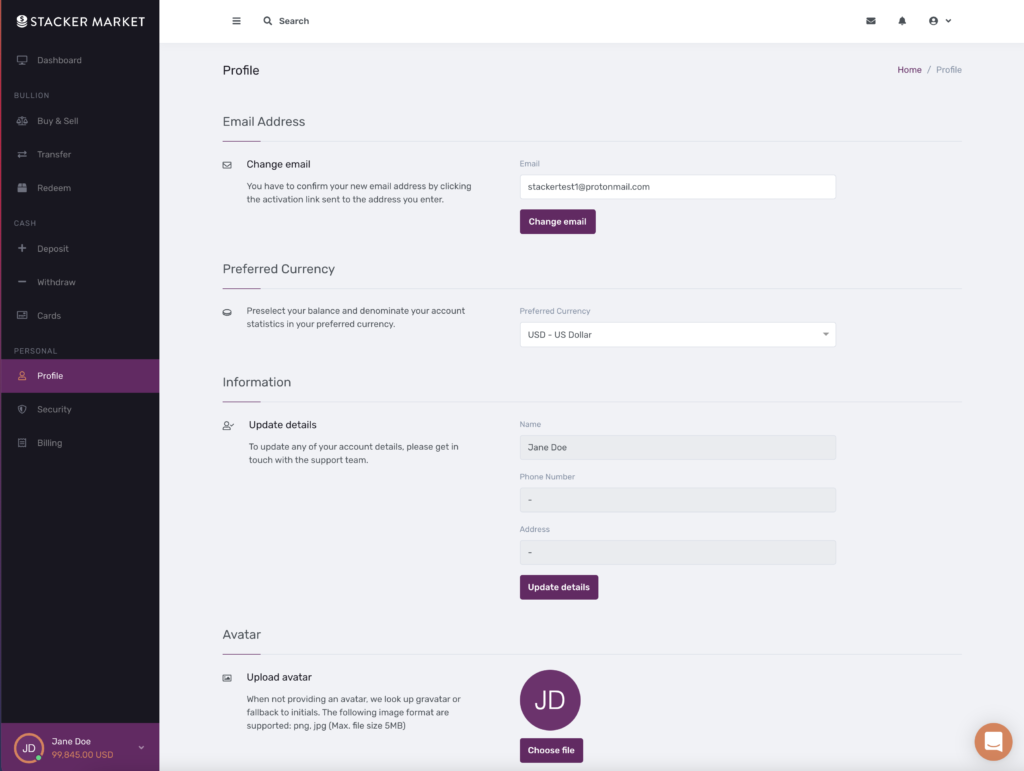The width and height of the screenshot is (1024, 771).
Task: Select Withdraw from the Cash section
Action: coord(58,282)
